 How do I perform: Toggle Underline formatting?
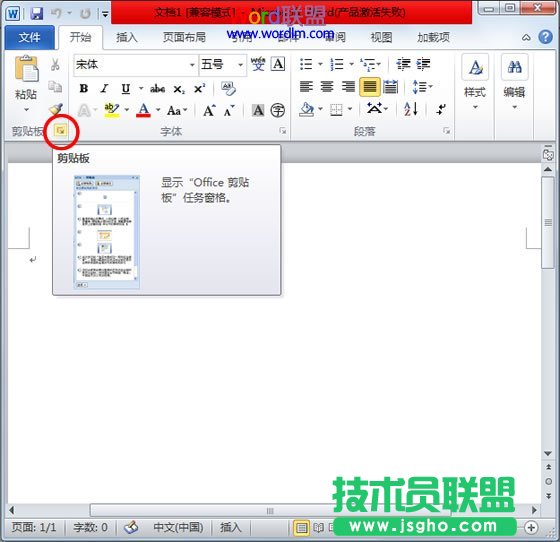pos(126,89)
